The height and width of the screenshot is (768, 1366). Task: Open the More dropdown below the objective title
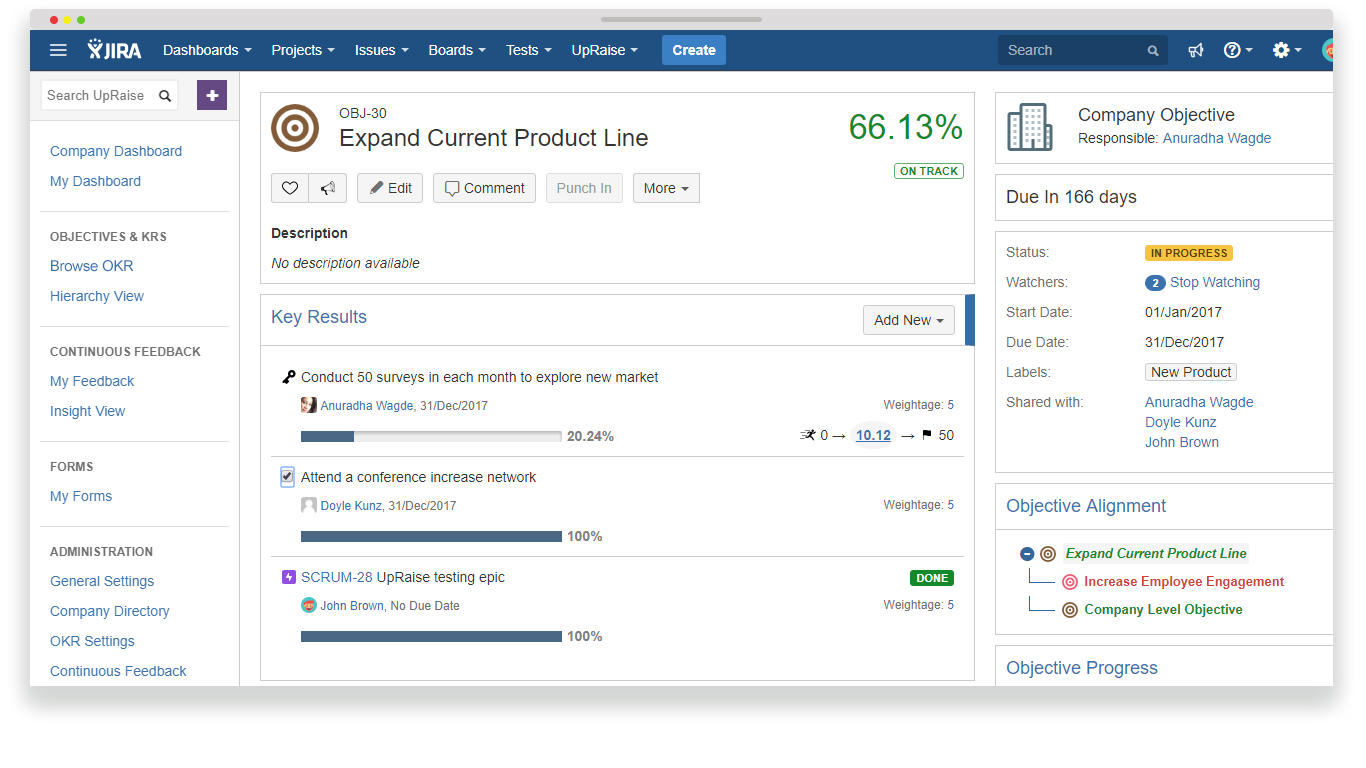click(666, 188)
